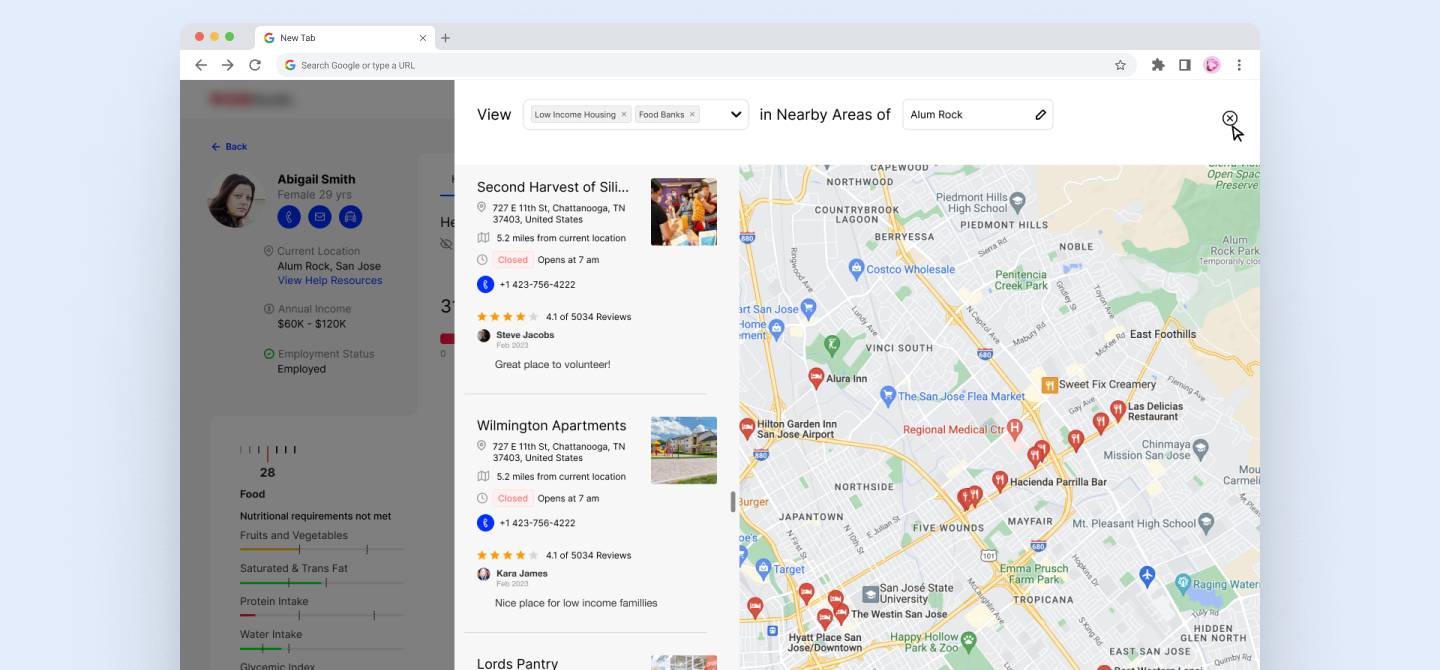The height and width of the screenshot is (670, 1440).
Task: Remove the Low Income Housing filter tag
Action: tap(624, 115)
